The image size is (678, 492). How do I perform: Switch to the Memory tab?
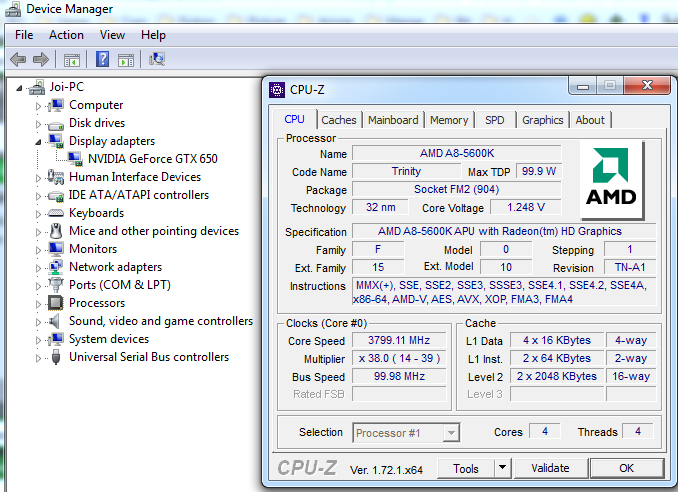pos(449,120)
